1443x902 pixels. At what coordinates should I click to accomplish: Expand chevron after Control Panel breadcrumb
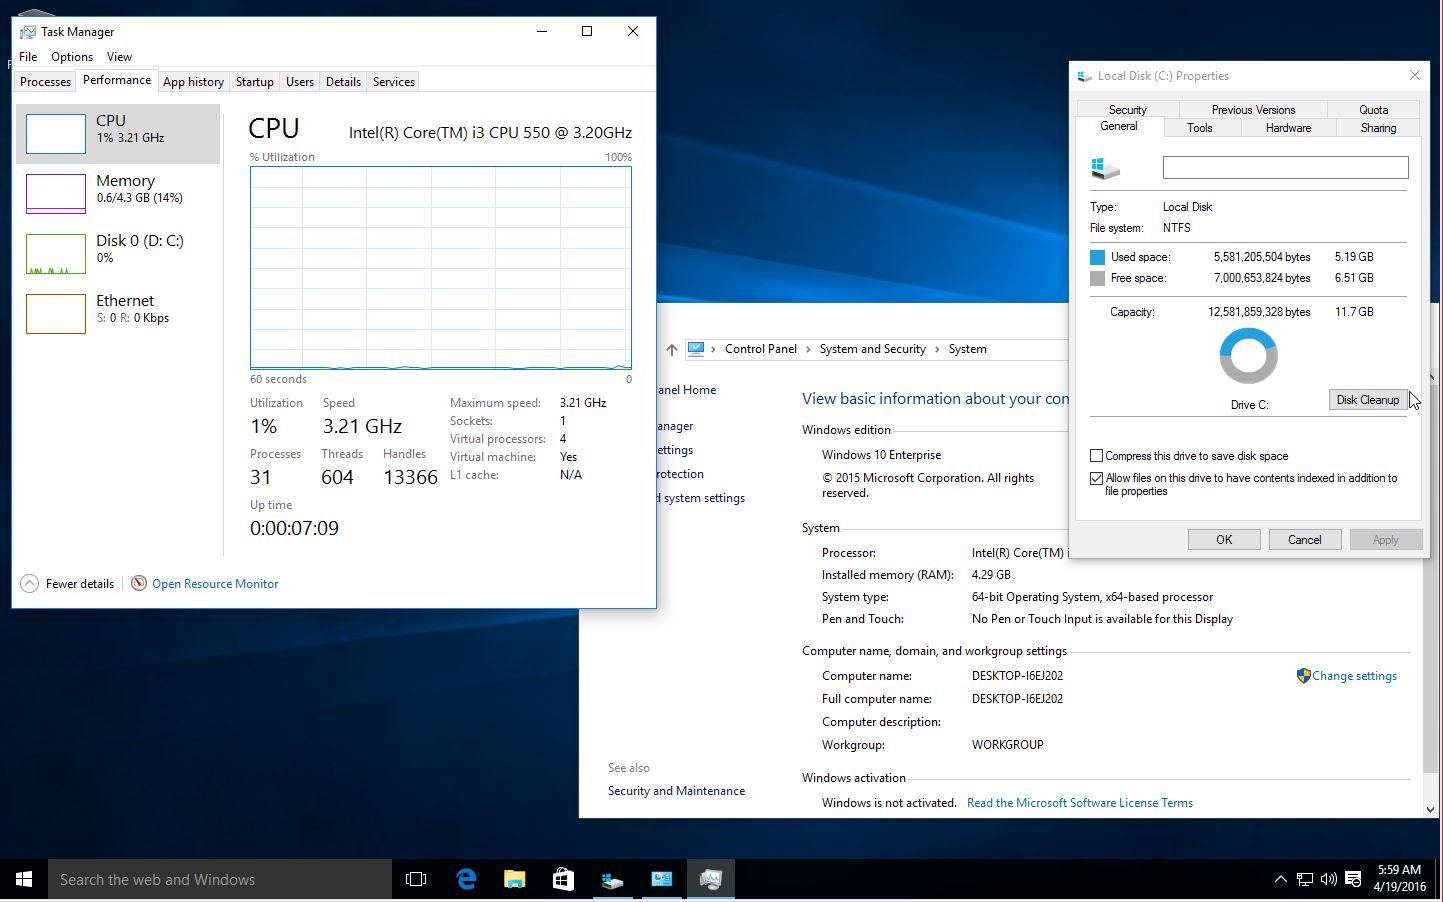[x=808, y=349]
